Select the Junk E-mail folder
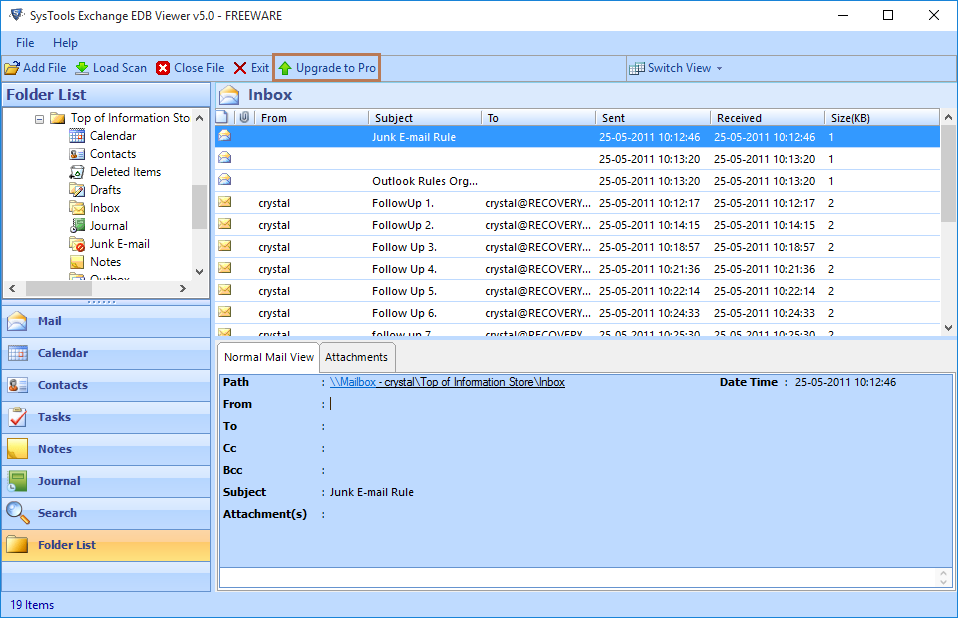Viewport: 958px width, 618px height. point(119,244)
